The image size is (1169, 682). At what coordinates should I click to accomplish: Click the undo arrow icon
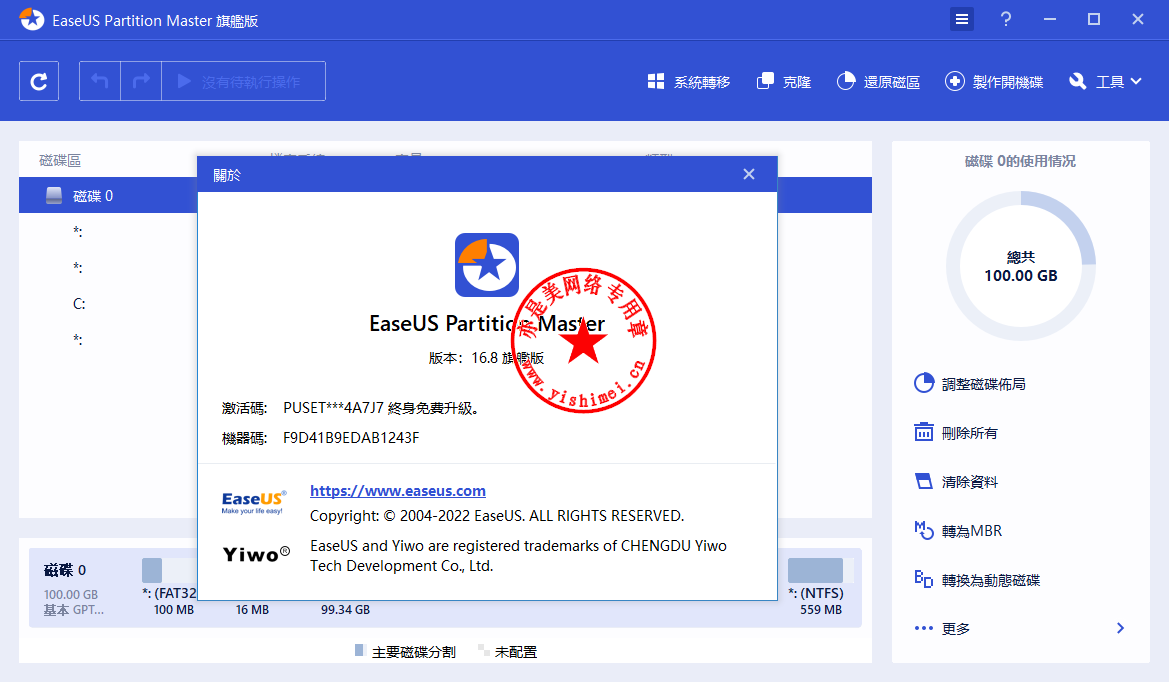100,81
